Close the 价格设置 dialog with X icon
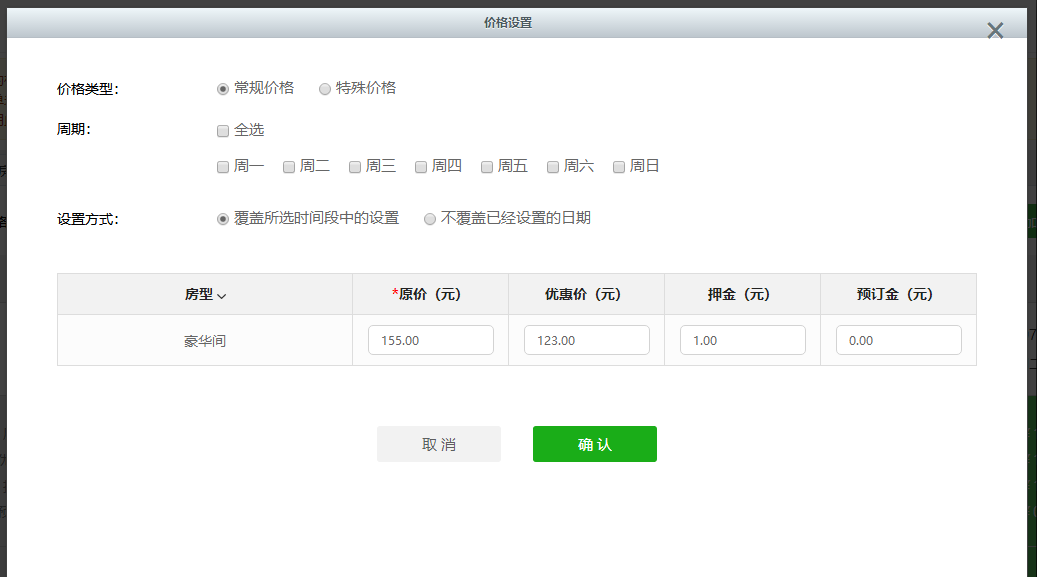The image size is (1037, 577). pyautogui.click(x=995, y=31)
